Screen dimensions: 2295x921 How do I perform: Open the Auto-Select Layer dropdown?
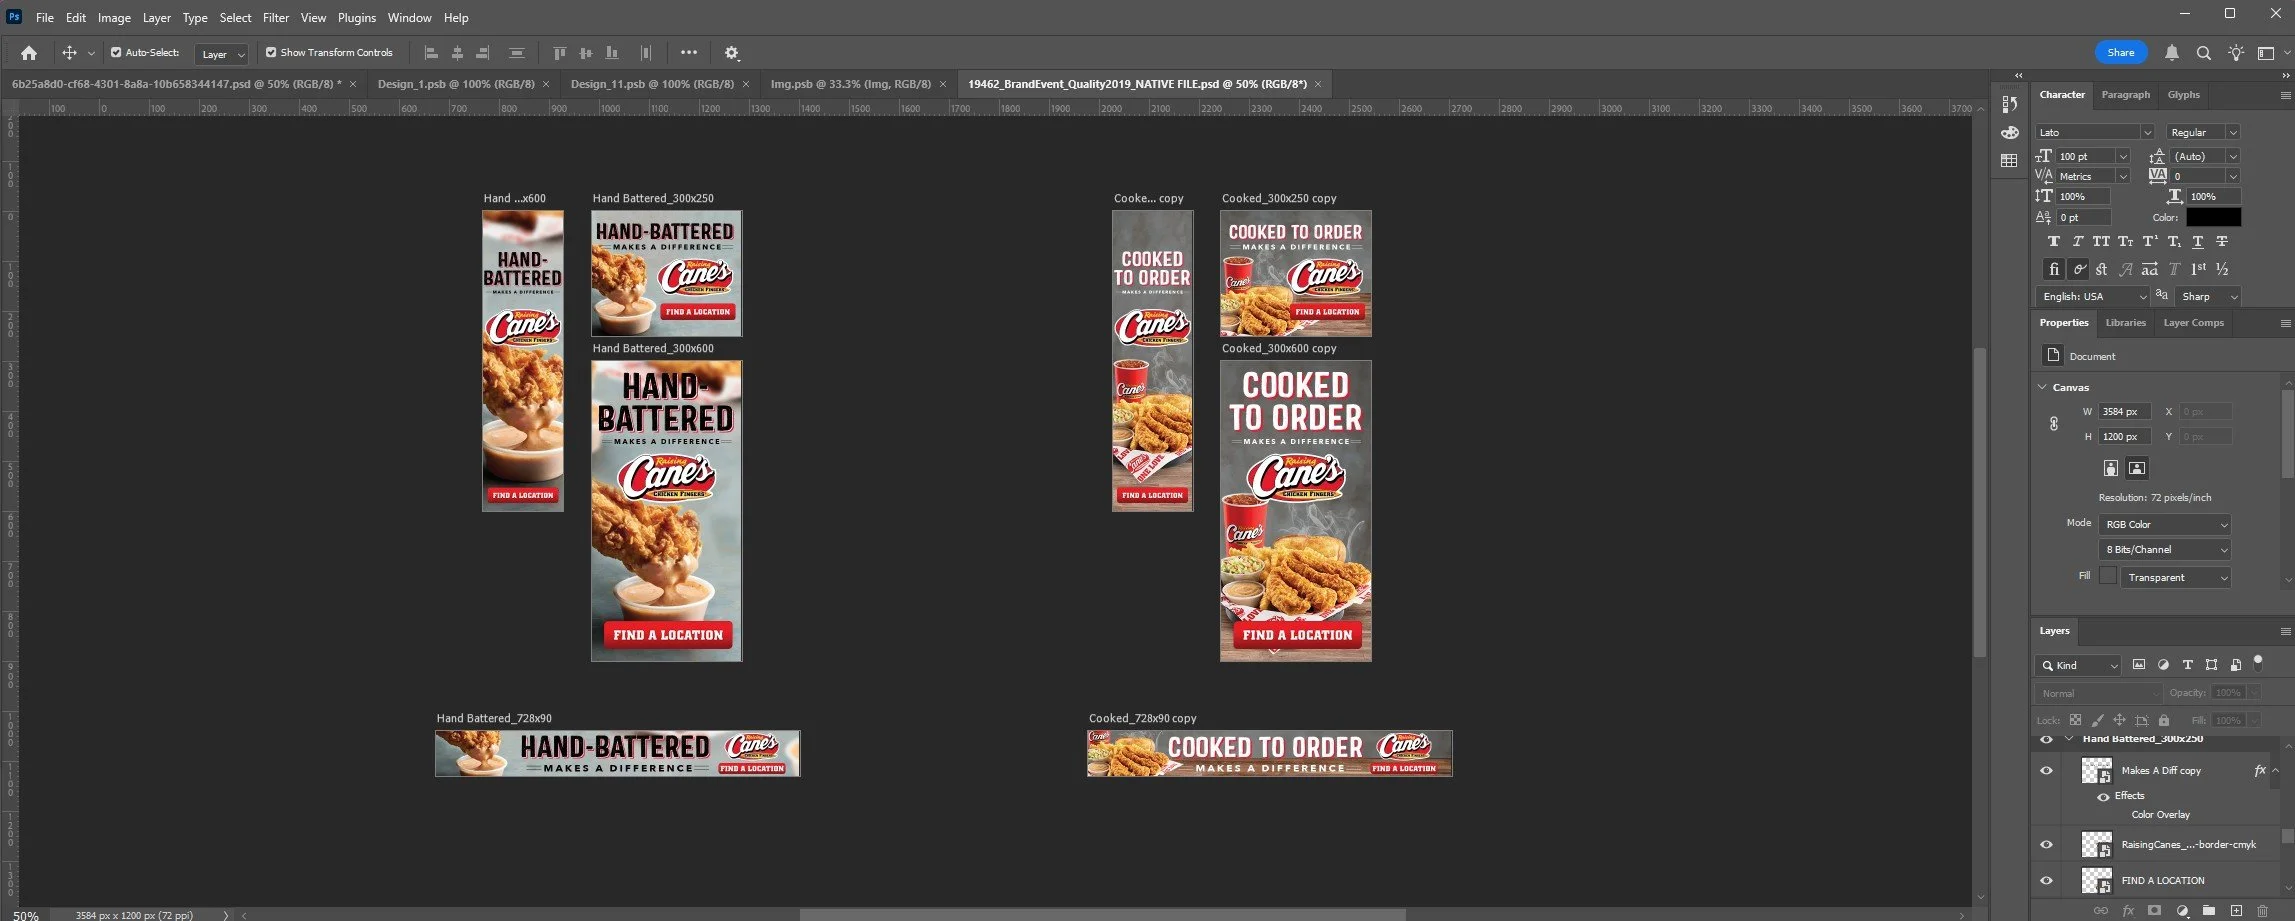[x=221, y=54]
